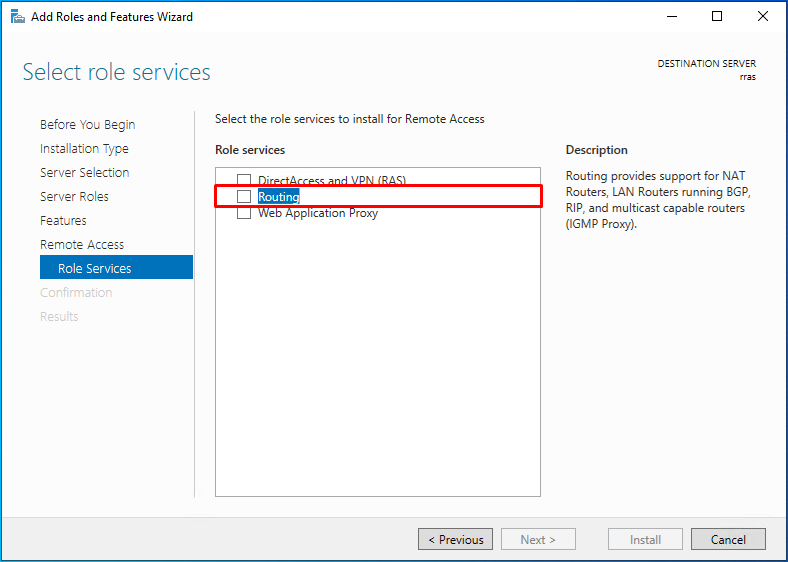Maximize the wizard window
The width and height of the screenshot is (788, 562).
click(717, 17)
